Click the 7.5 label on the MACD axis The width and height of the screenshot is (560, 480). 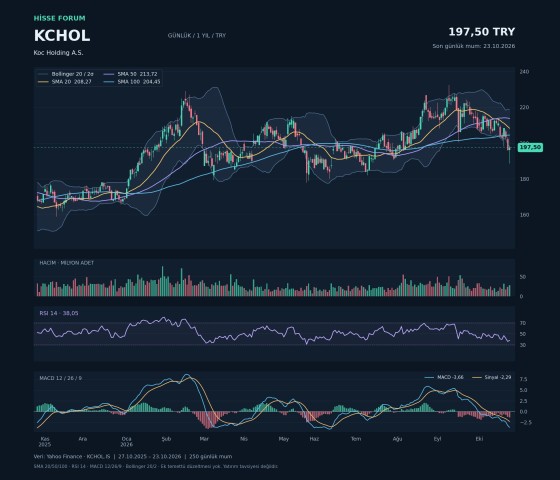[523, 379]
